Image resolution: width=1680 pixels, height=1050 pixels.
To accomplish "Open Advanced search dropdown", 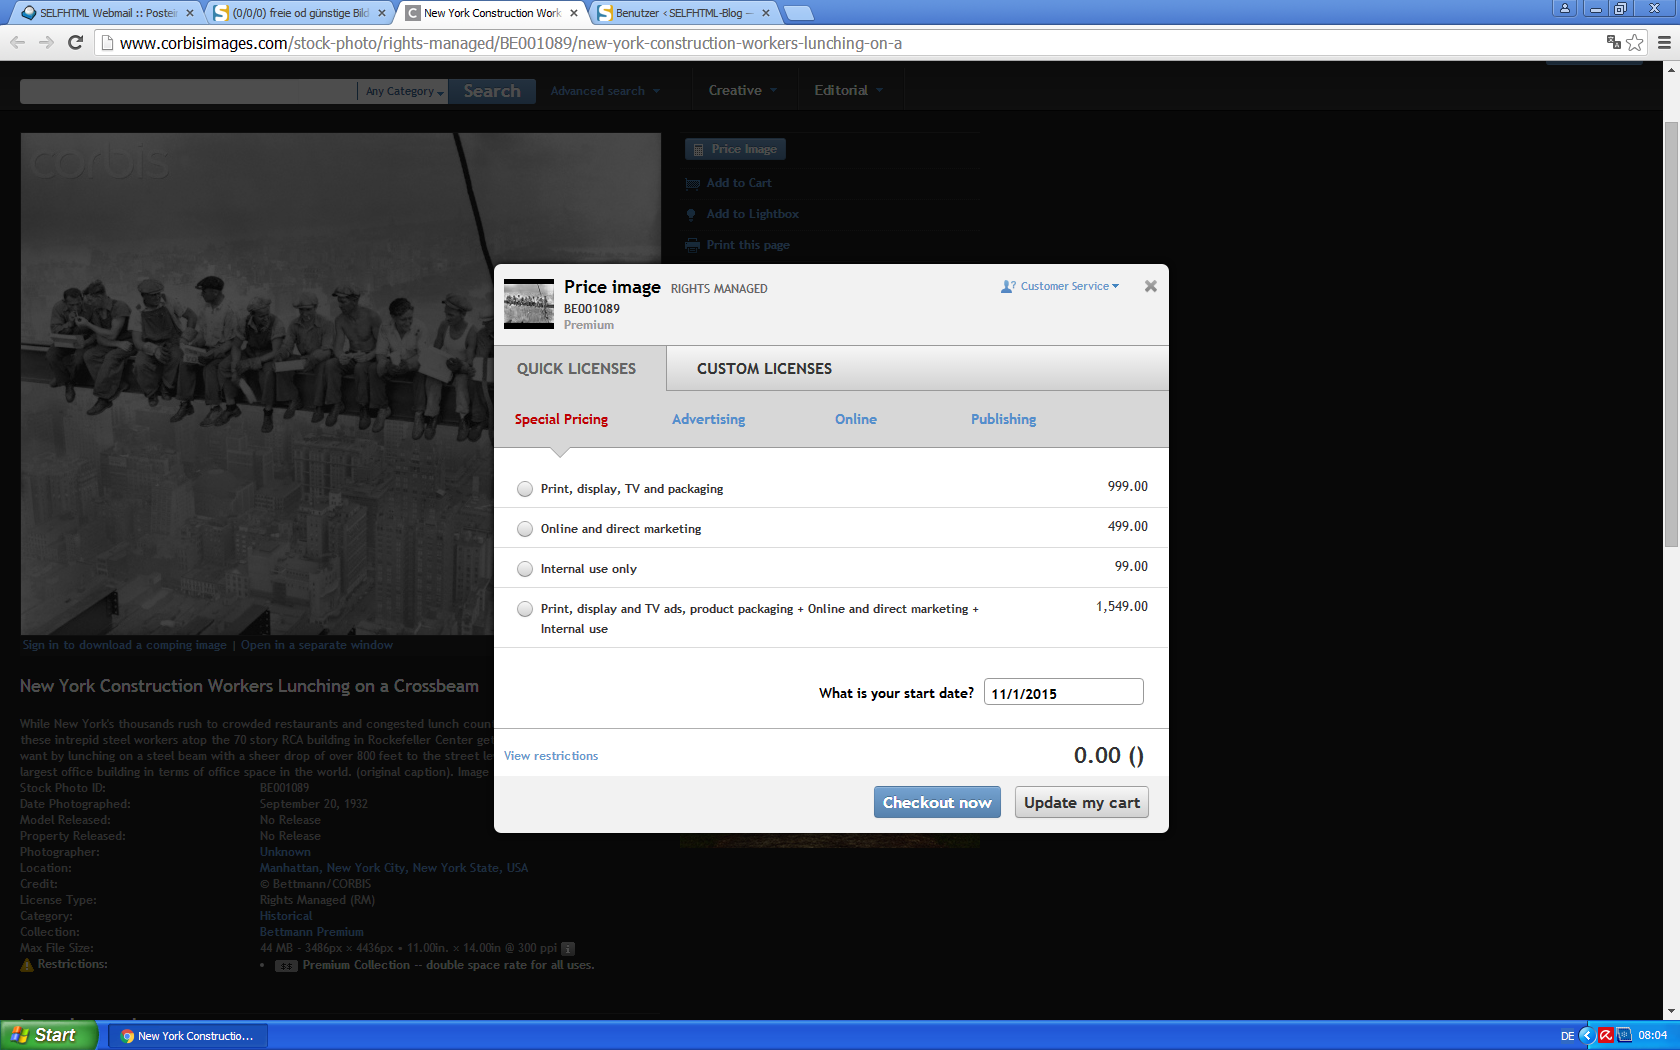I will click(x=605, y=91).
